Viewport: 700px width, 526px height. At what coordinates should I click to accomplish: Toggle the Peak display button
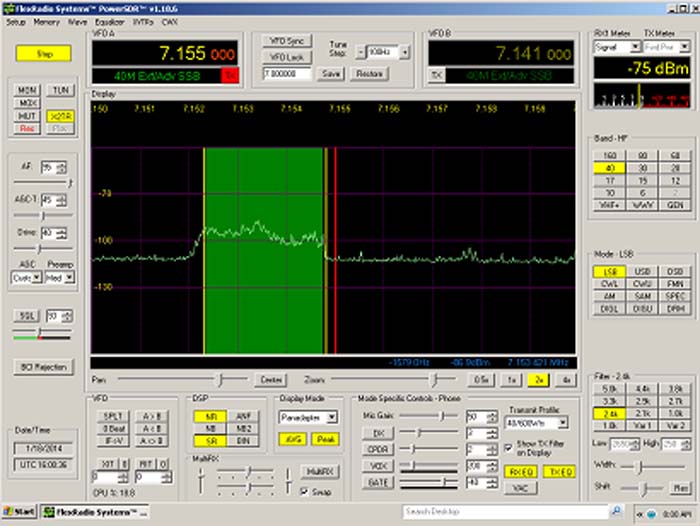tap(325, 439)
